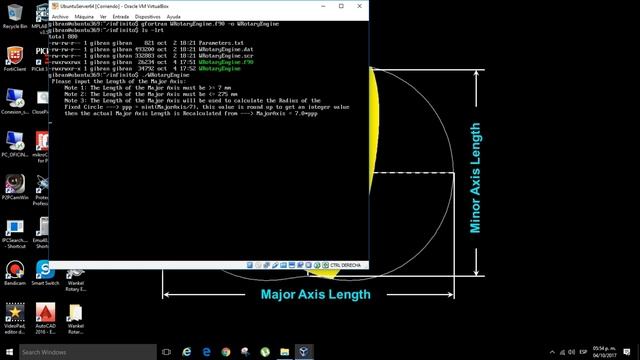
Task: Click the Search Windows input box
Action: point(87,352)
